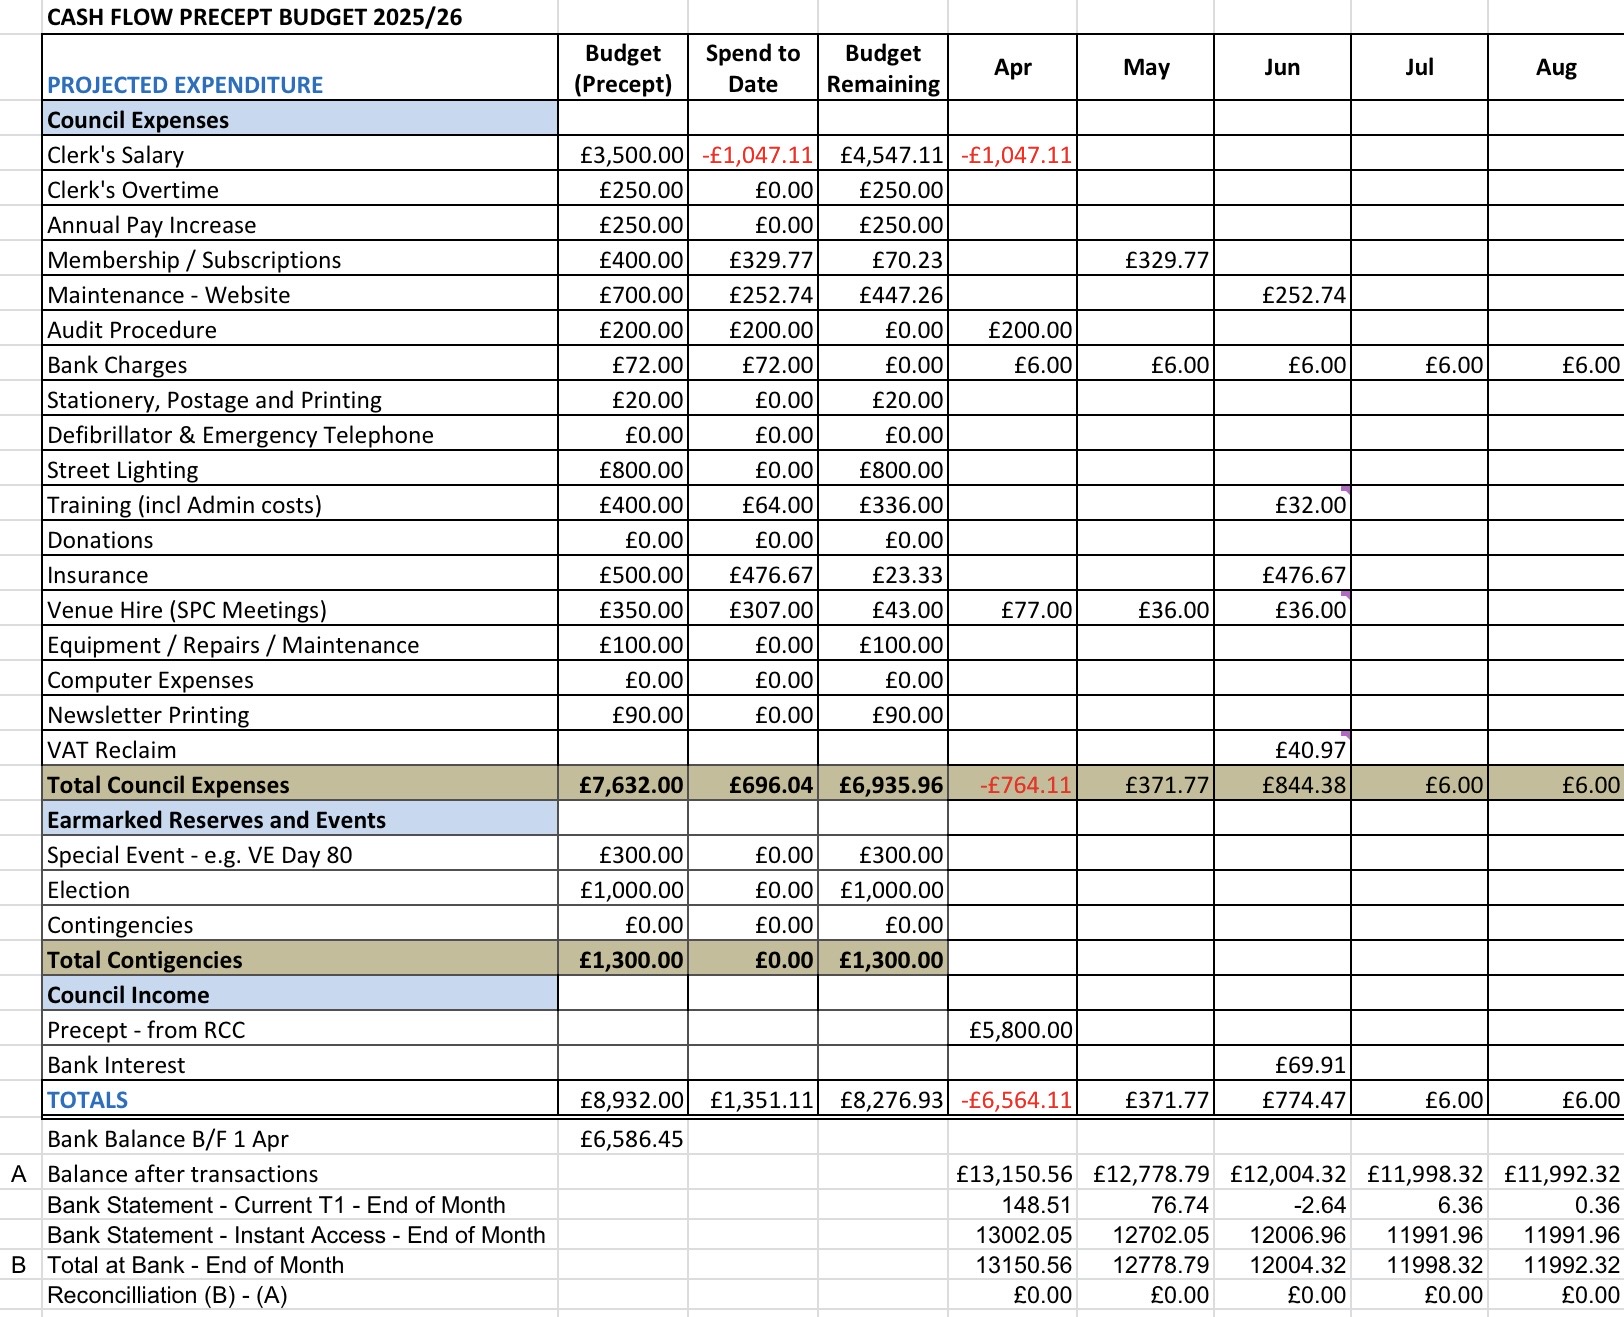Select the Election budget £1,000.00 cell
The width and height of the screenshot is (1624, 1317).
tap(630, 890)
